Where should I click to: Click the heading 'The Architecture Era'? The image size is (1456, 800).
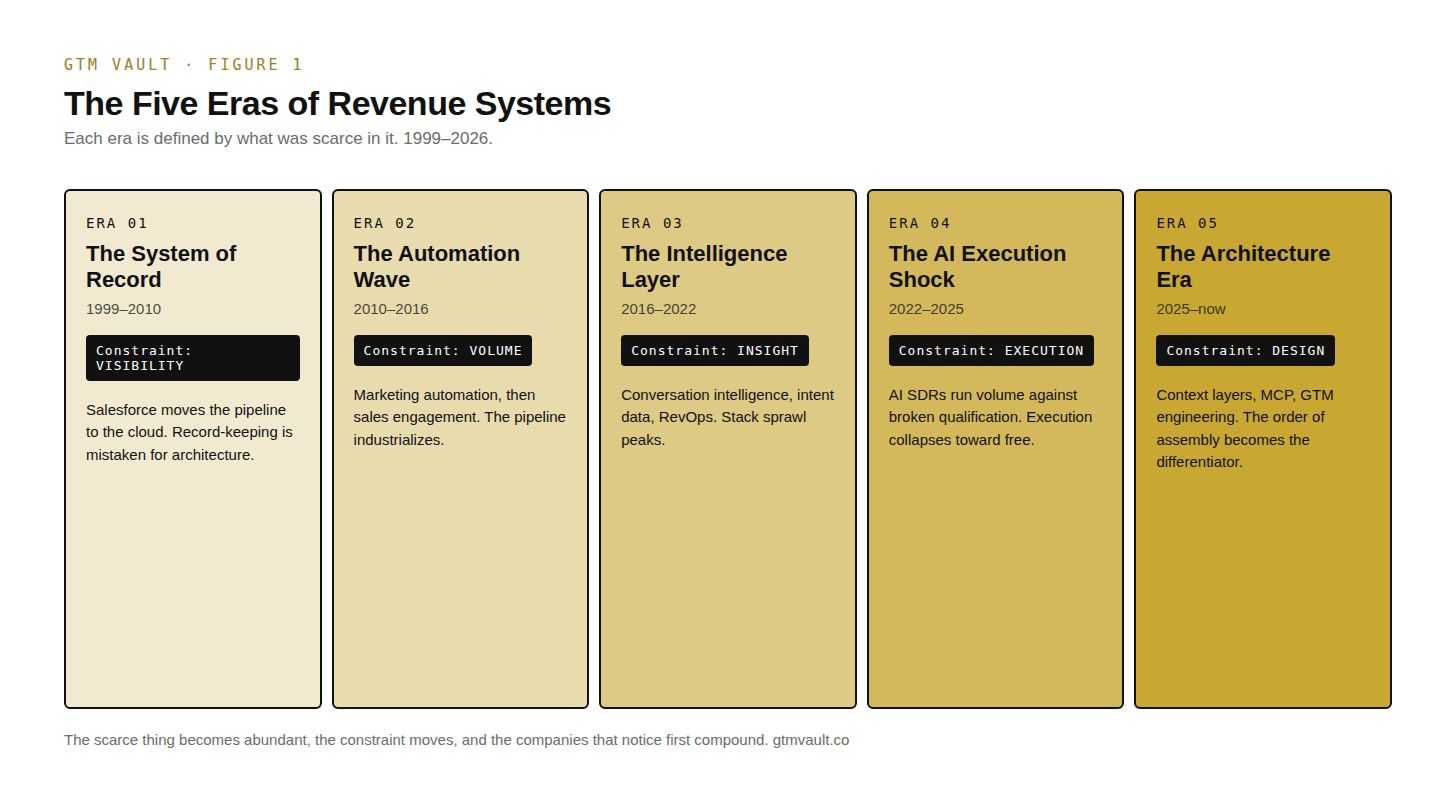point(1243,266)
